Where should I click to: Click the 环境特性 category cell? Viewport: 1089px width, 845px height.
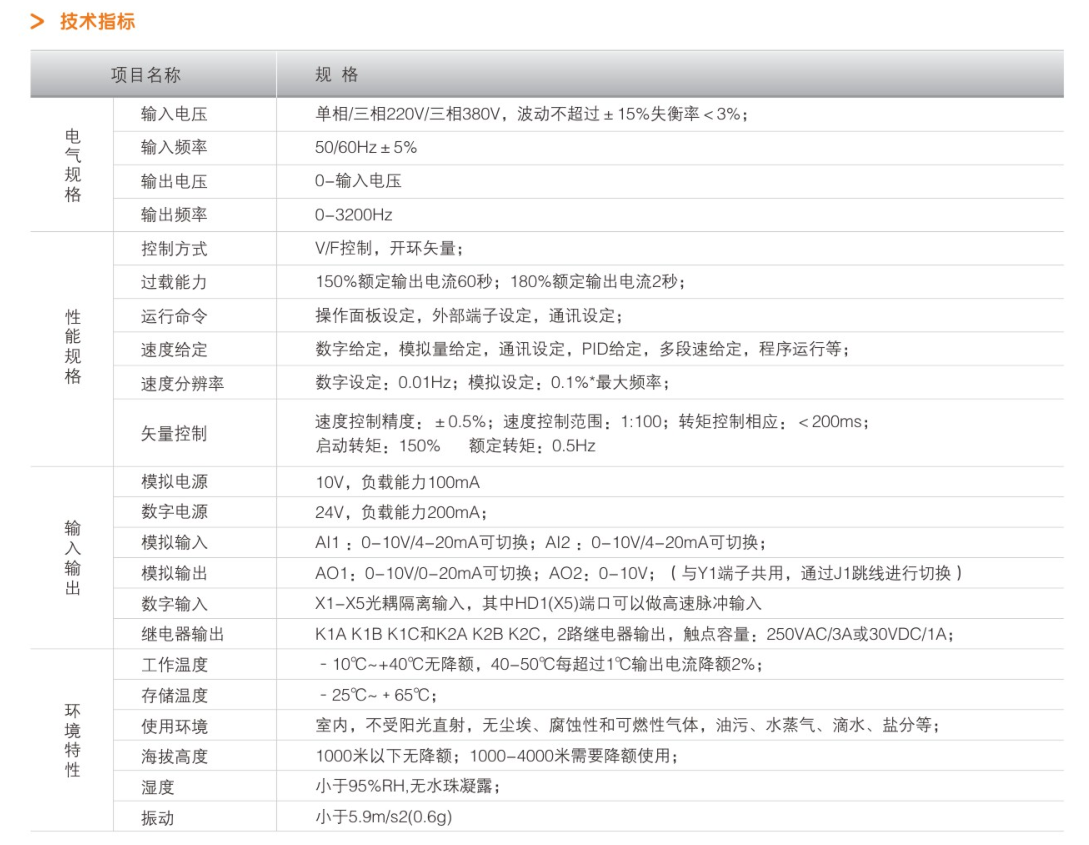(73, 740)
